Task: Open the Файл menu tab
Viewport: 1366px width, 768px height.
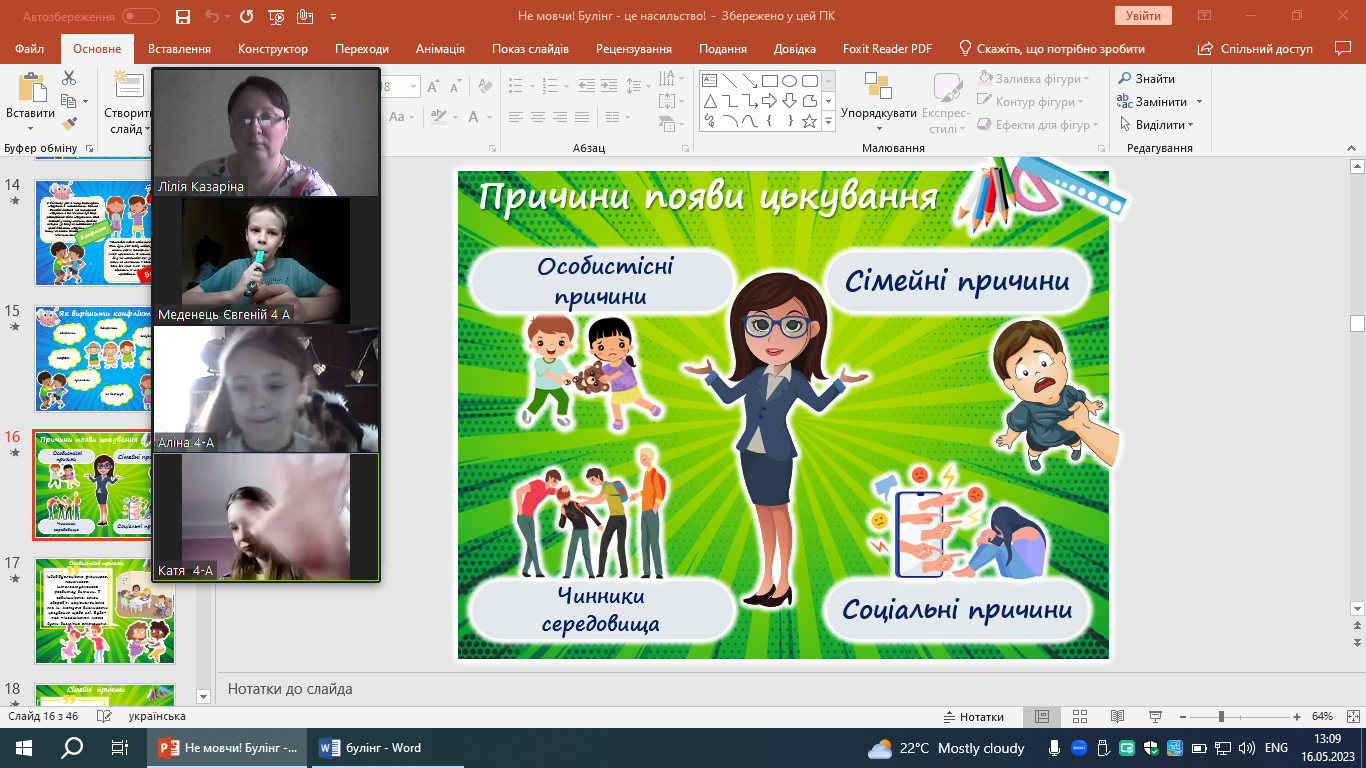Action: pyautogui.click(x=30, y=49)
